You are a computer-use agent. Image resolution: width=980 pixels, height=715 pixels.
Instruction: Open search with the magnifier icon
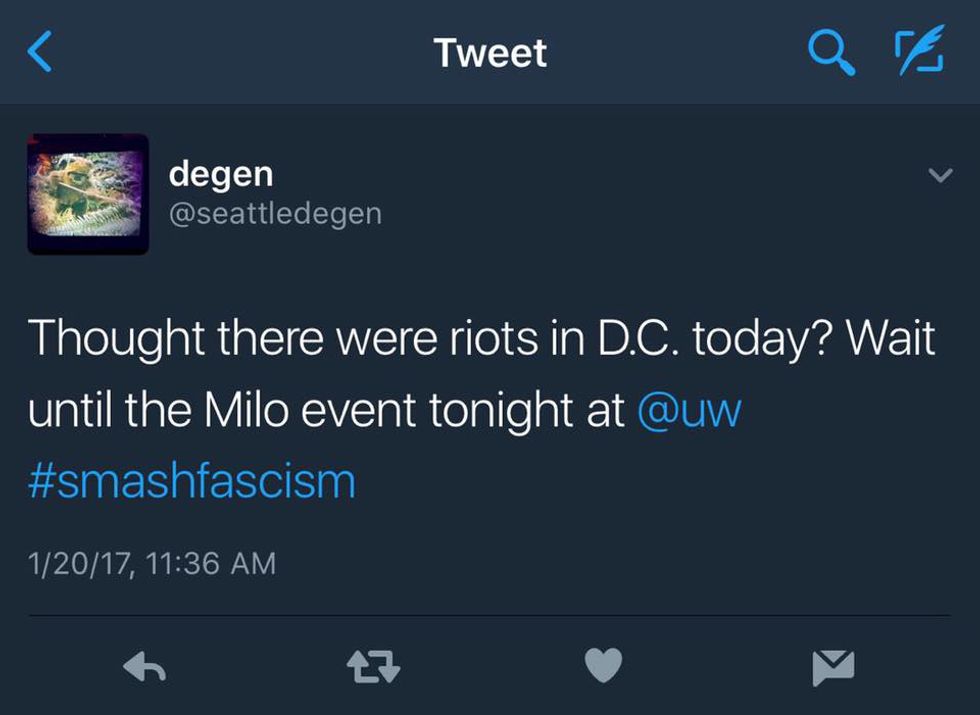point(831,53)
